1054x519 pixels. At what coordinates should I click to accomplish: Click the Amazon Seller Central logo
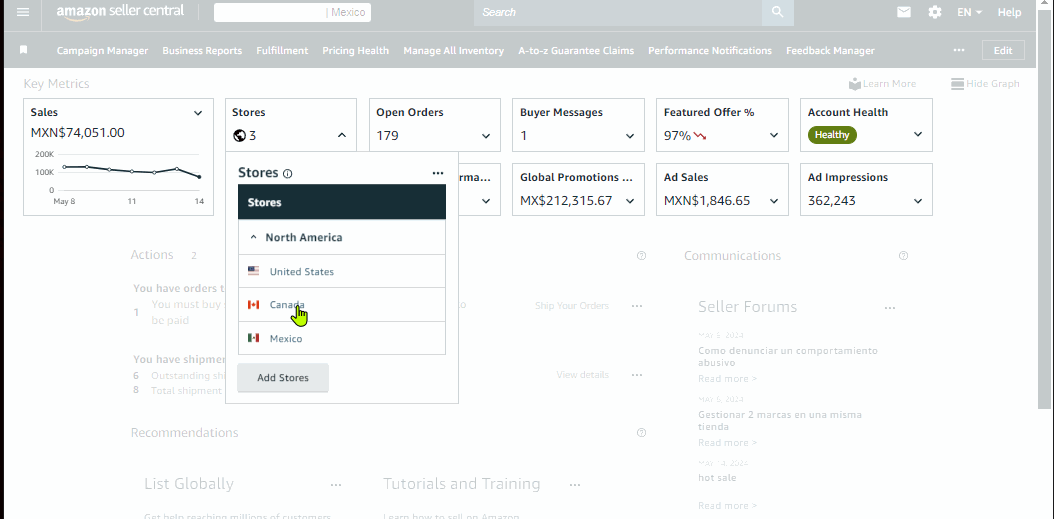(x=120, y=12)
